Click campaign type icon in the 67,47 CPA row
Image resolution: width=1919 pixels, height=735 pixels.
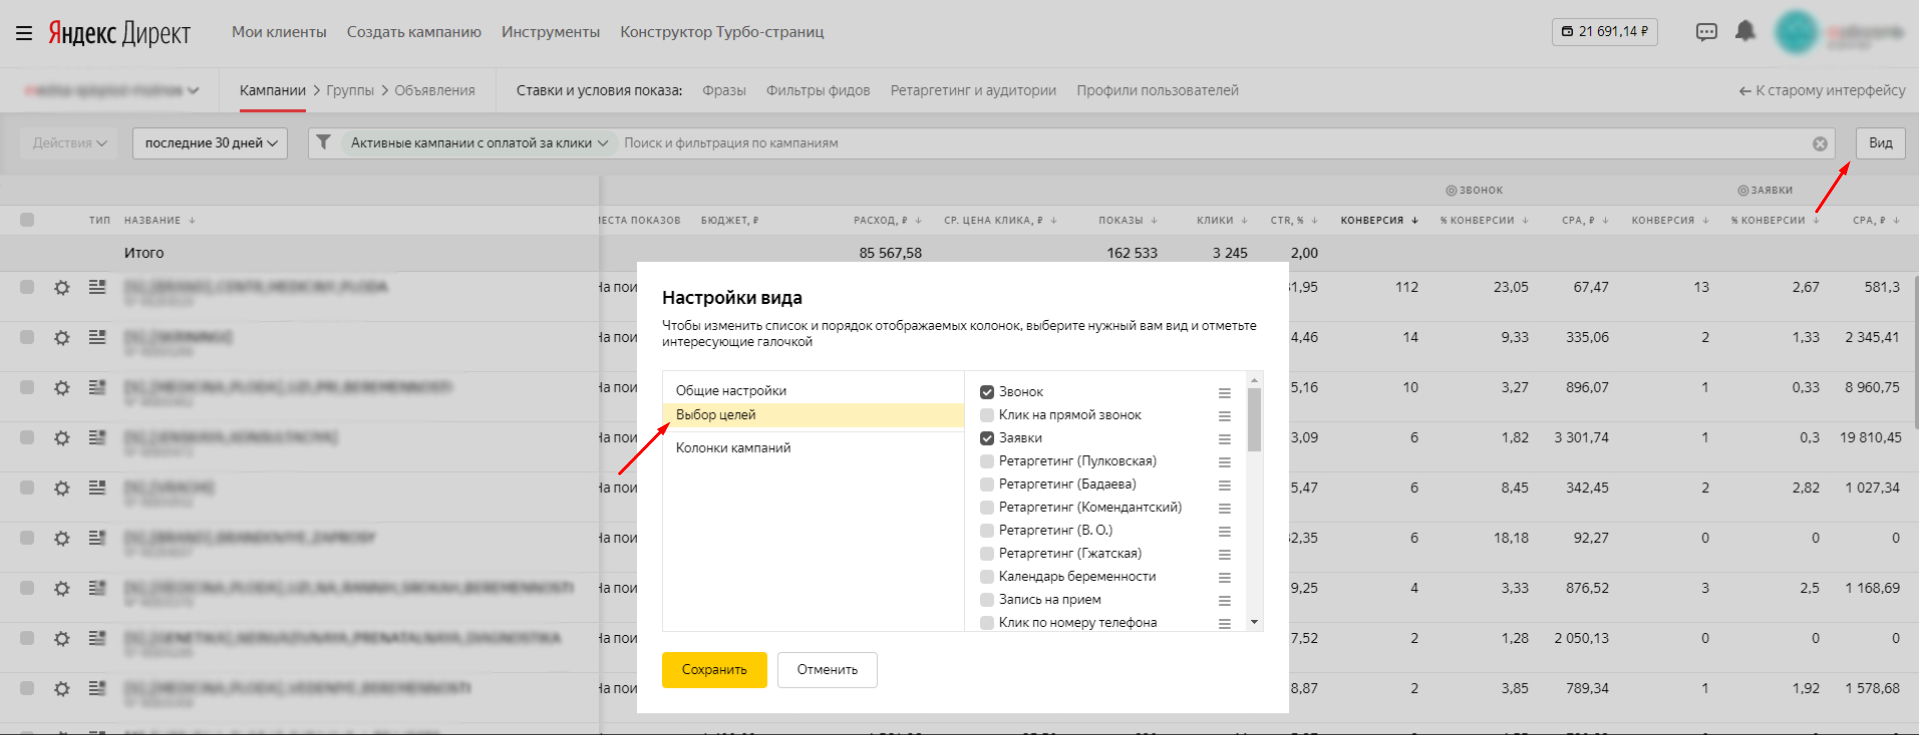point(97,287)
